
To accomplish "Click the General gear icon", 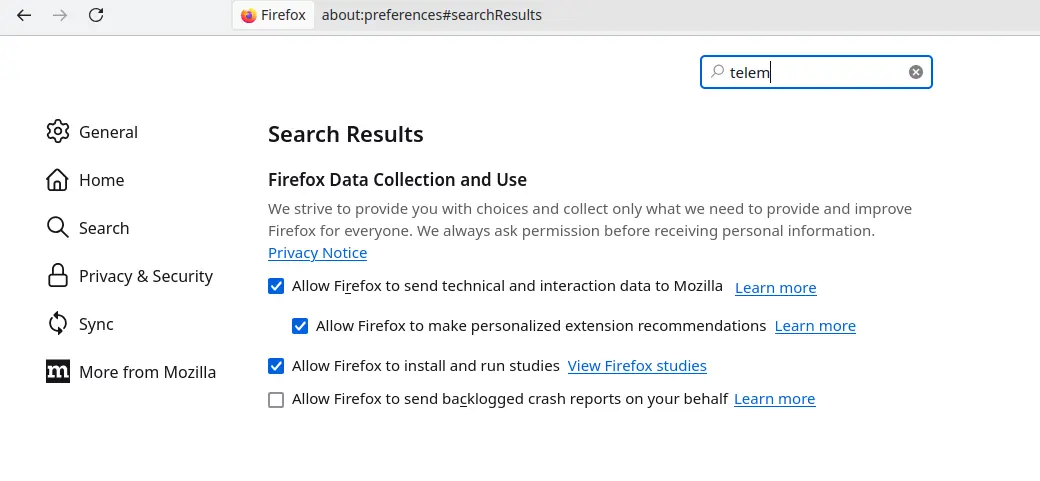I will pyautogui.click(x=58, y=132).
